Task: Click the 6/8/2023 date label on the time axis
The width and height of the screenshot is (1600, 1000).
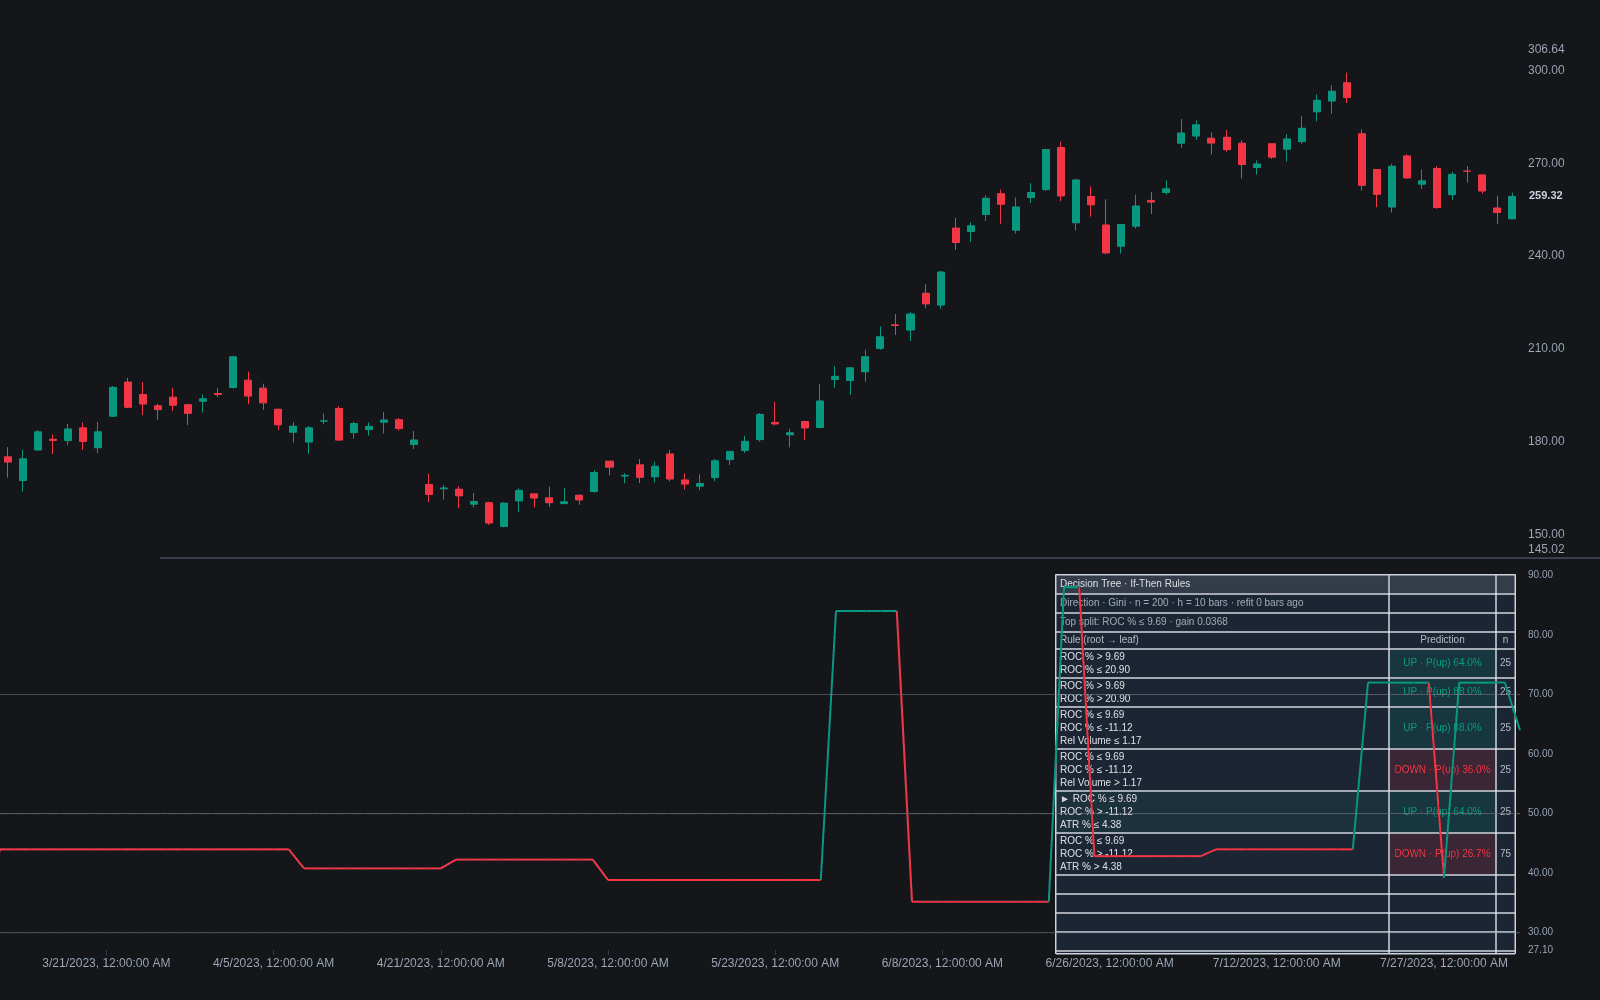Action: click(942, 963)
